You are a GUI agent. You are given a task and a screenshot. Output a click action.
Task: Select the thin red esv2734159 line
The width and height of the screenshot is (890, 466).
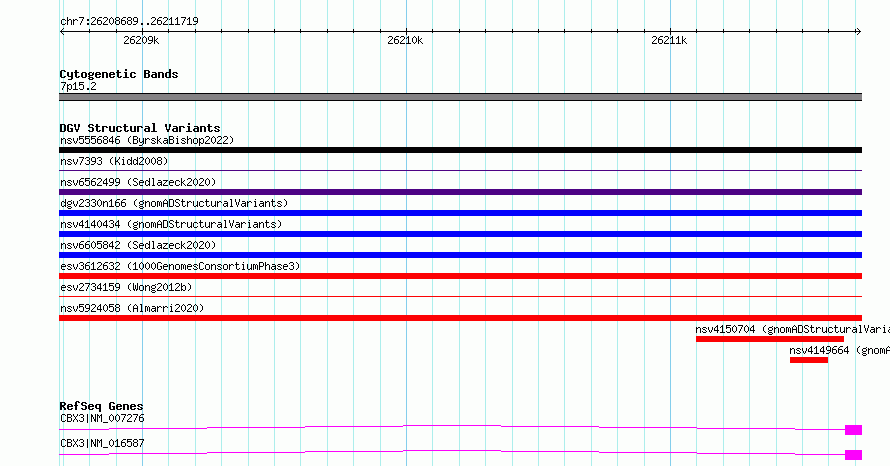click(x=460, y=296)
